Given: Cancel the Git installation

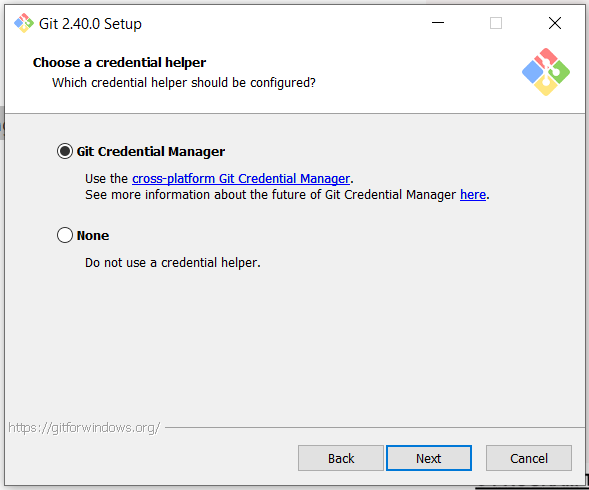Looking at the screenshot, I should pyautogui.click(x=529, y=458).
